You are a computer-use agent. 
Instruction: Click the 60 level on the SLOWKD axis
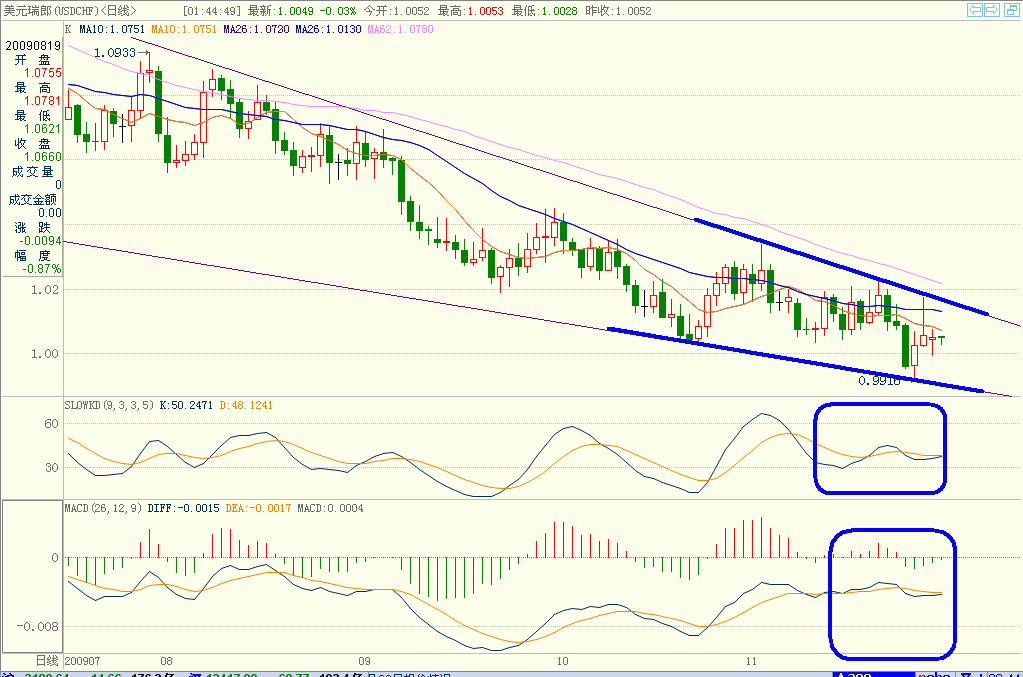pyautogui.click(x=52, y=424)
